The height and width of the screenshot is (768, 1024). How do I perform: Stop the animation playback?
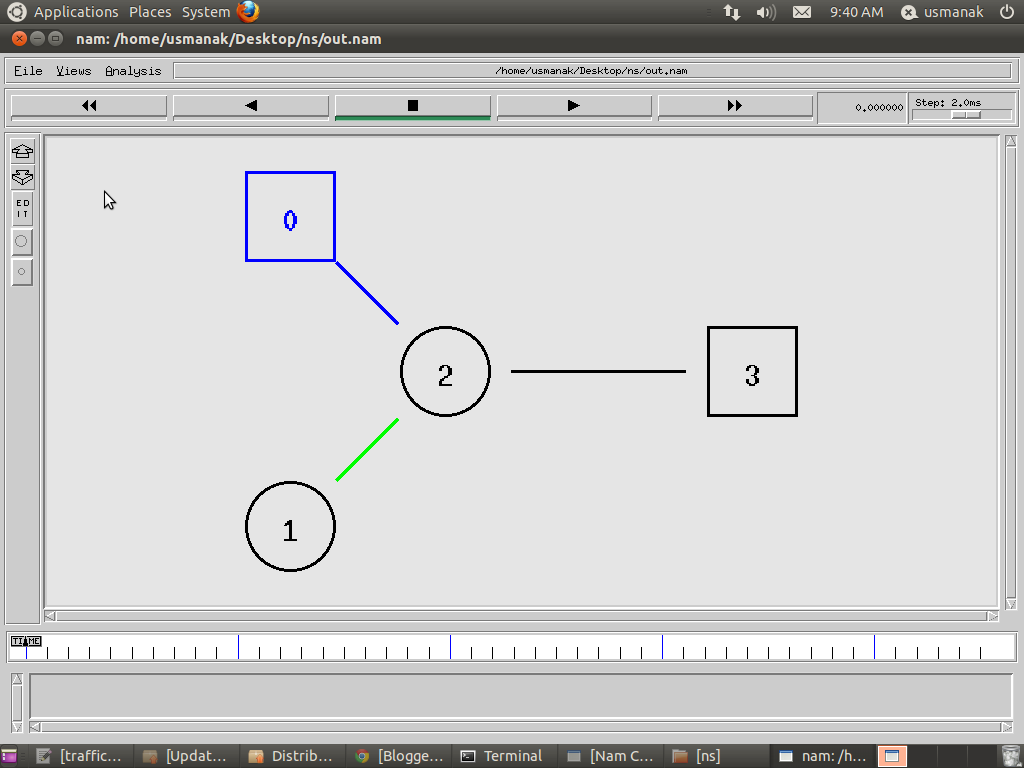(x=412, y=104)
